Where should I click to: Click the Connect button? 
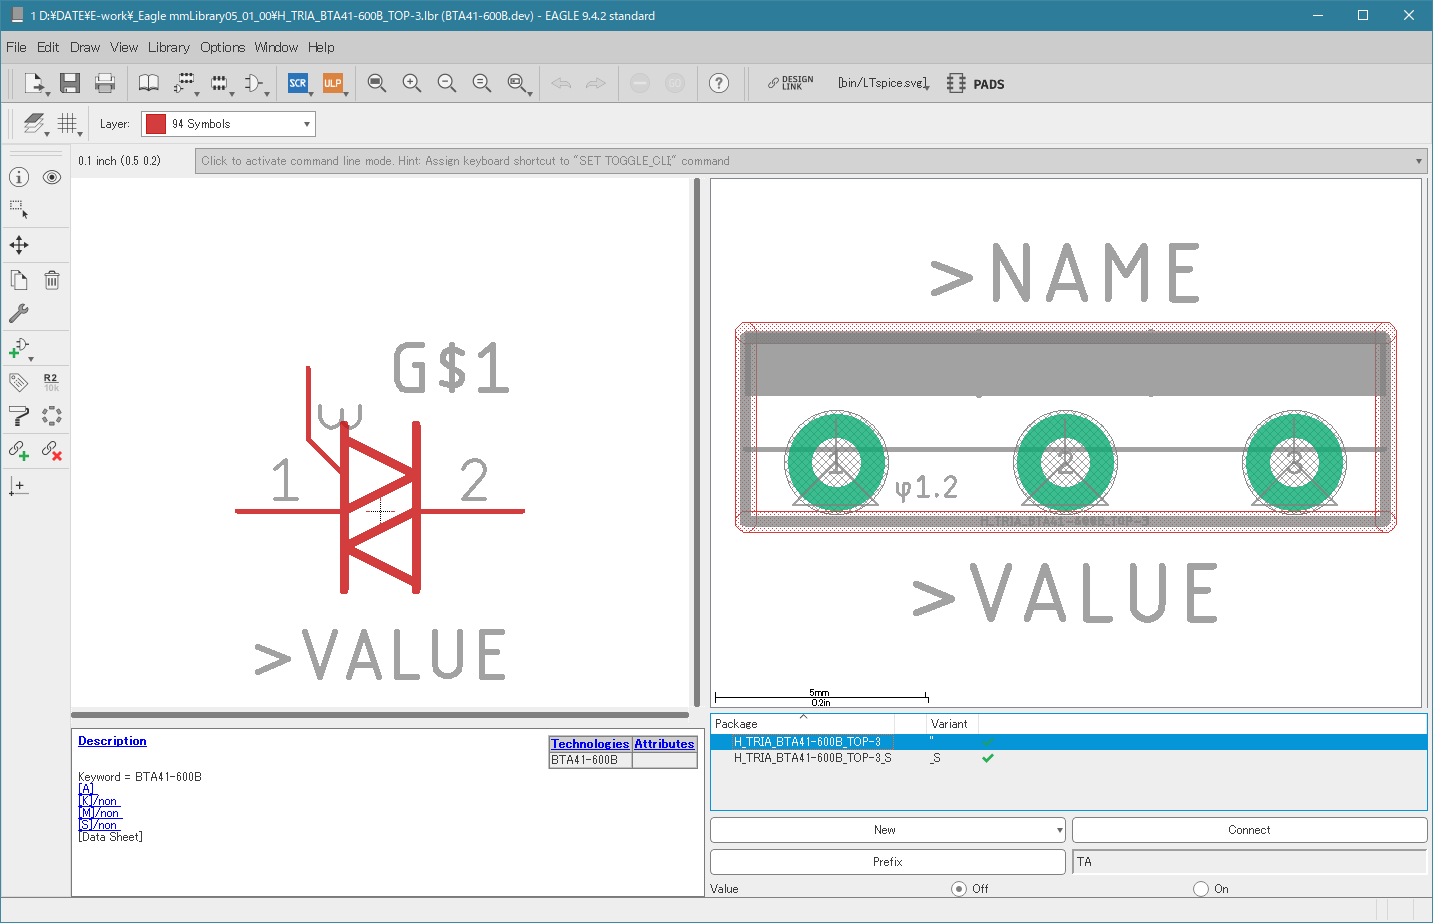[1249, 830]
